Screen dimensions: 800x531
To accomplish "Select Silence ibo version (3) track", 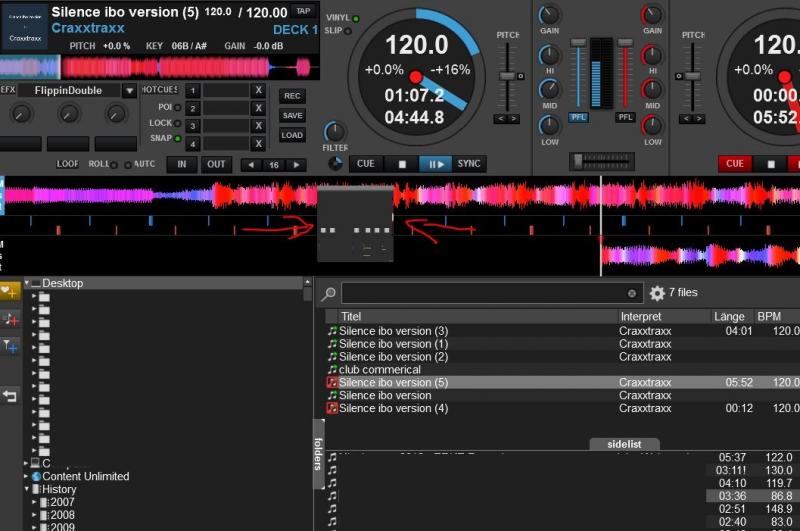I will coord(561,331).
